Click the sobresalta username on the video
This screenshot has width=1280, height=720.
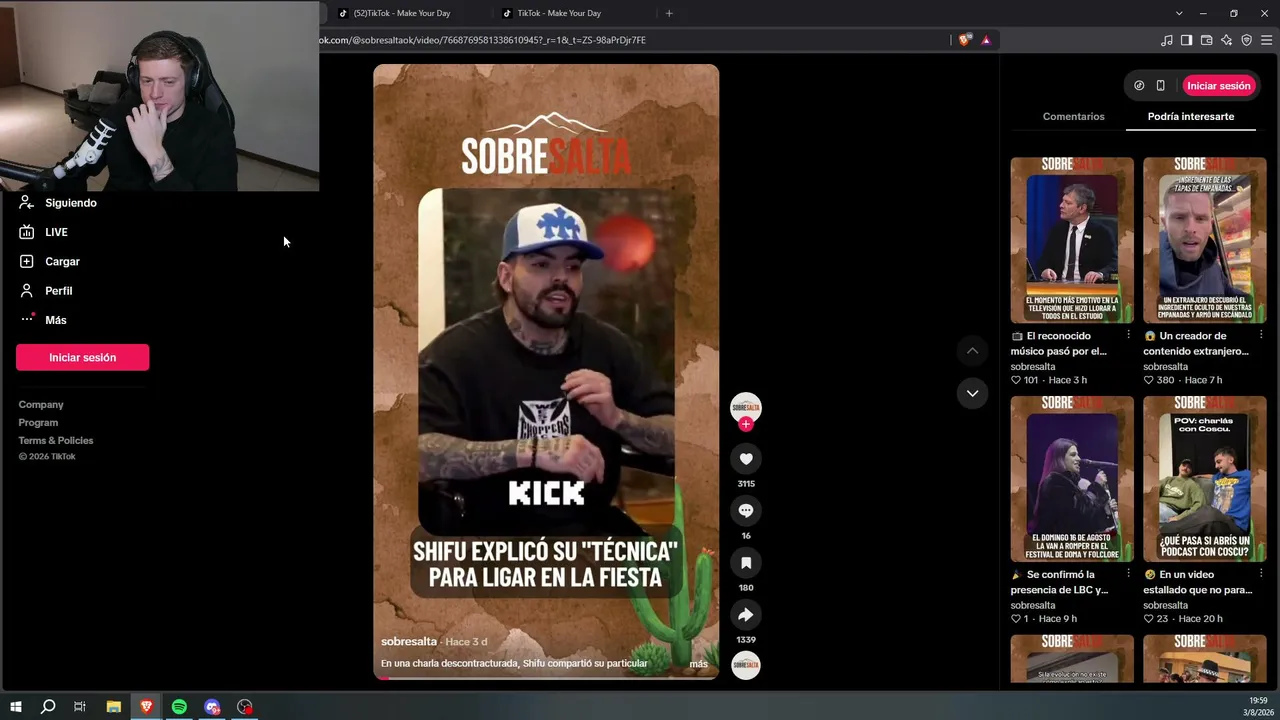[409, 642]
